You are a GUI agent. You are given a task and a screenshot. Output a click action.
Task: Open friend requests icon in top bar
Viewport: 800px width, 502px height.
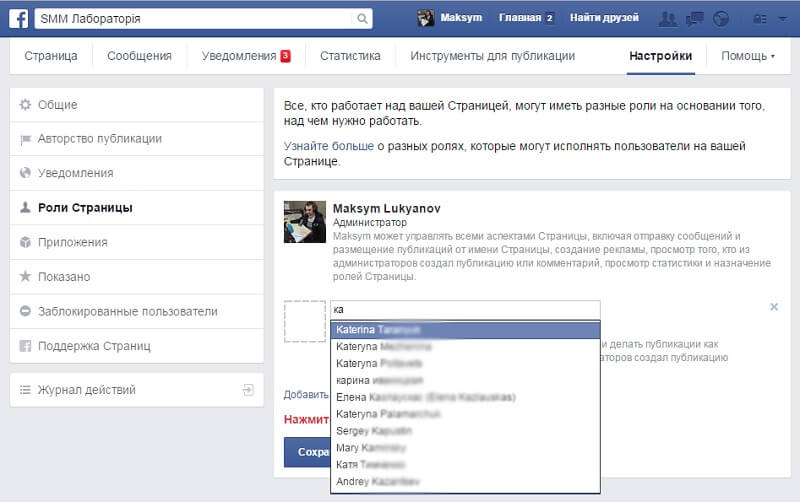[670, 18]
